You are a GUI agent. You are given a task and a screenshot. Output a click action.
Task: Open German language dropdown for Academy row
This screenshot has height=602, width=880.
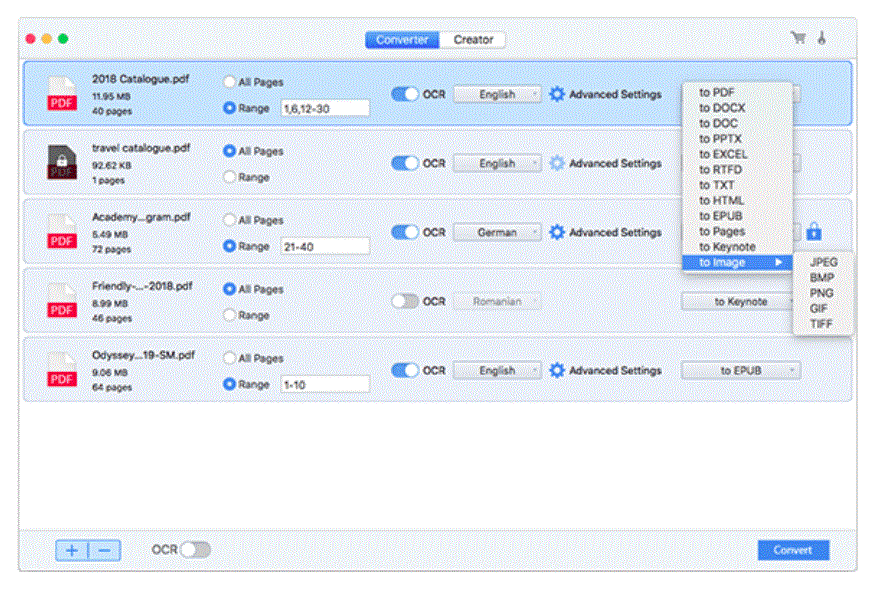(497, 232)
